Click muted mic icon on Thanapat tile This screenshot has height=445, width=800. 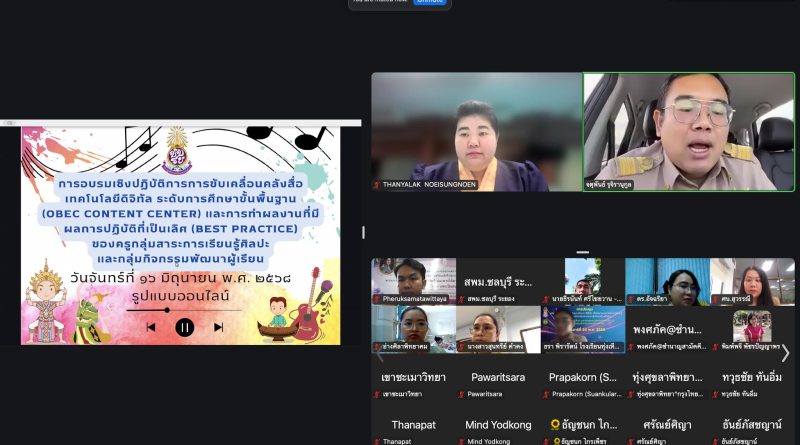(x=377, y=441)
